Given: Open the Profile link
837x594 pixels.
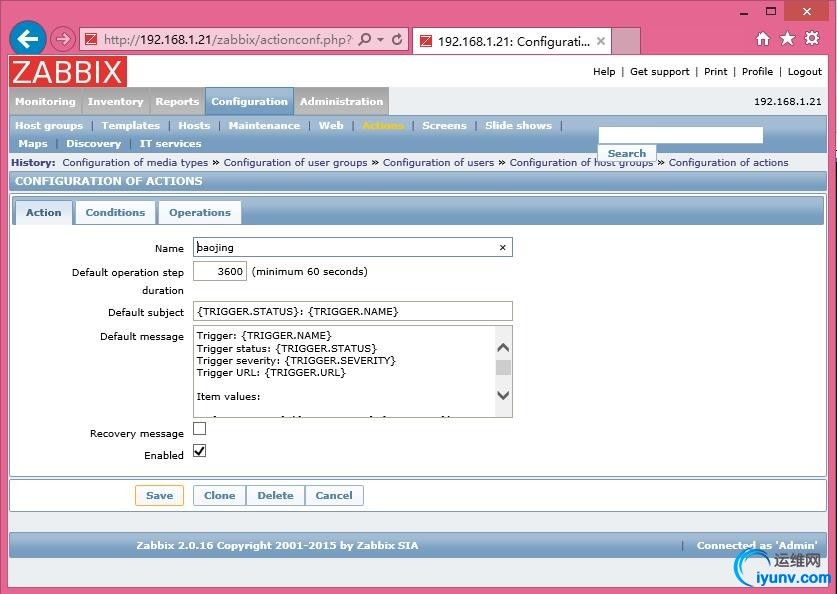Looking at the screenshot, I should tap(757, 72).
